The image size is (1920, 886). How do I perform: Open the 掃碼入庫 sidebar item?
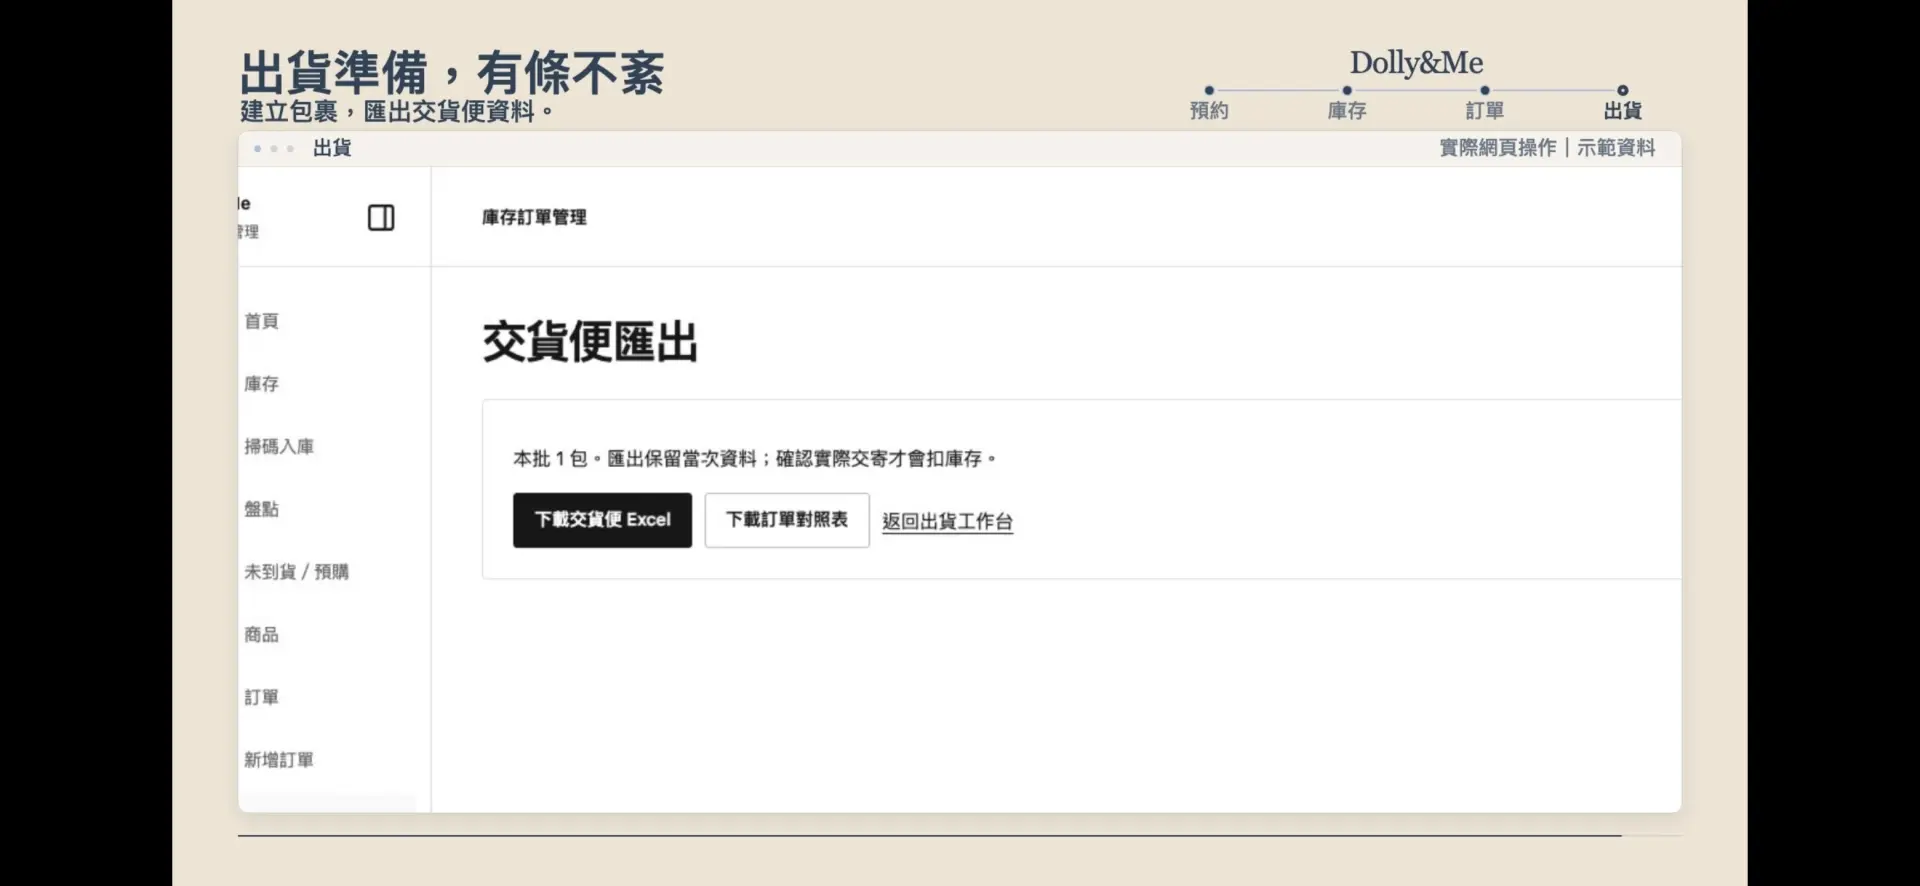279,446
